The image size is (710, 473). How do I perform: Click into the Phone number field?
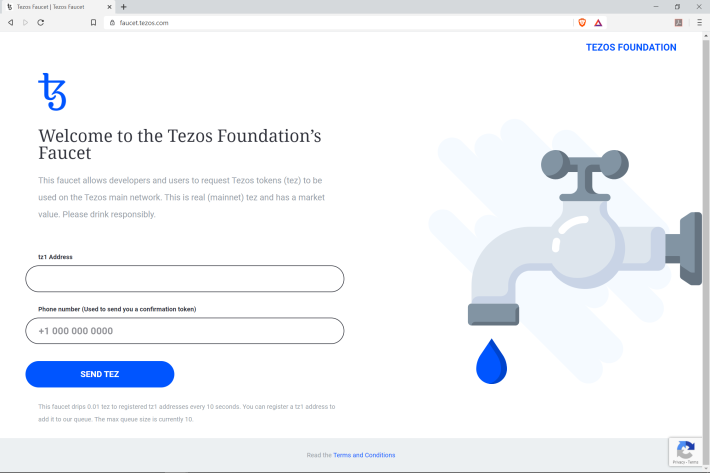coord(185,331)
